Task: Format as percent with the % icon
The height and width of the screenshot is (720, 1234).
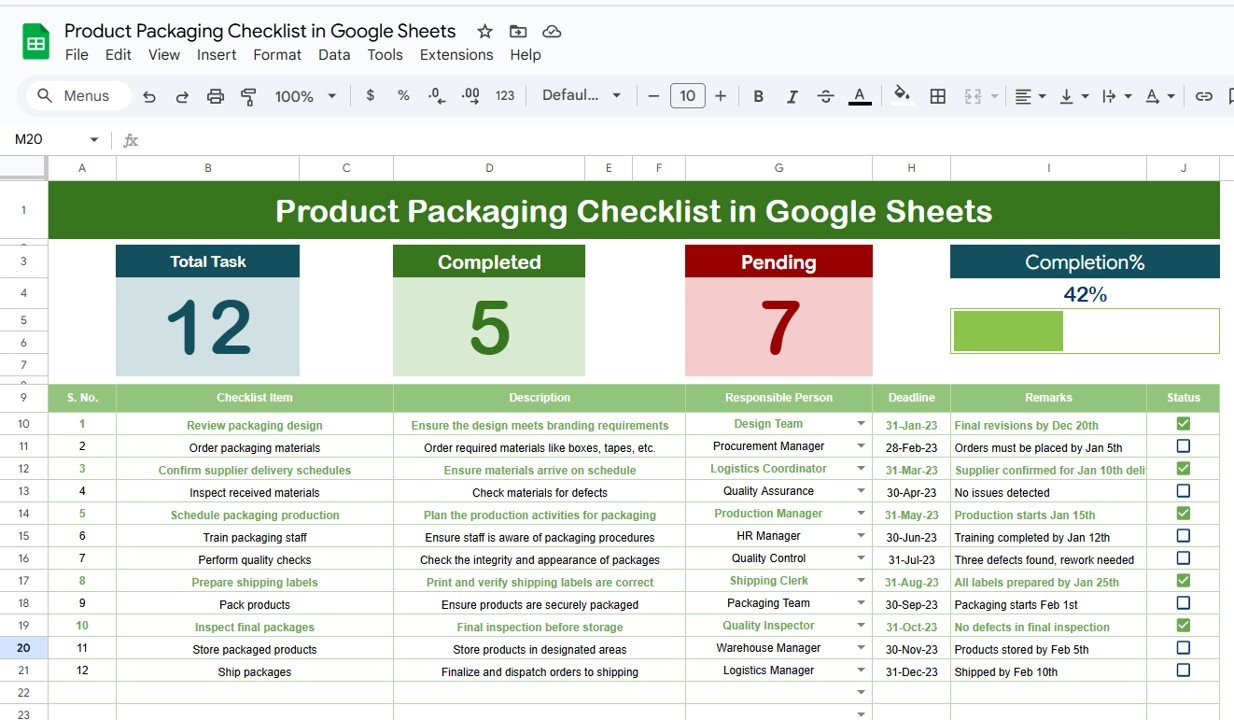Action: coord(403,95)
